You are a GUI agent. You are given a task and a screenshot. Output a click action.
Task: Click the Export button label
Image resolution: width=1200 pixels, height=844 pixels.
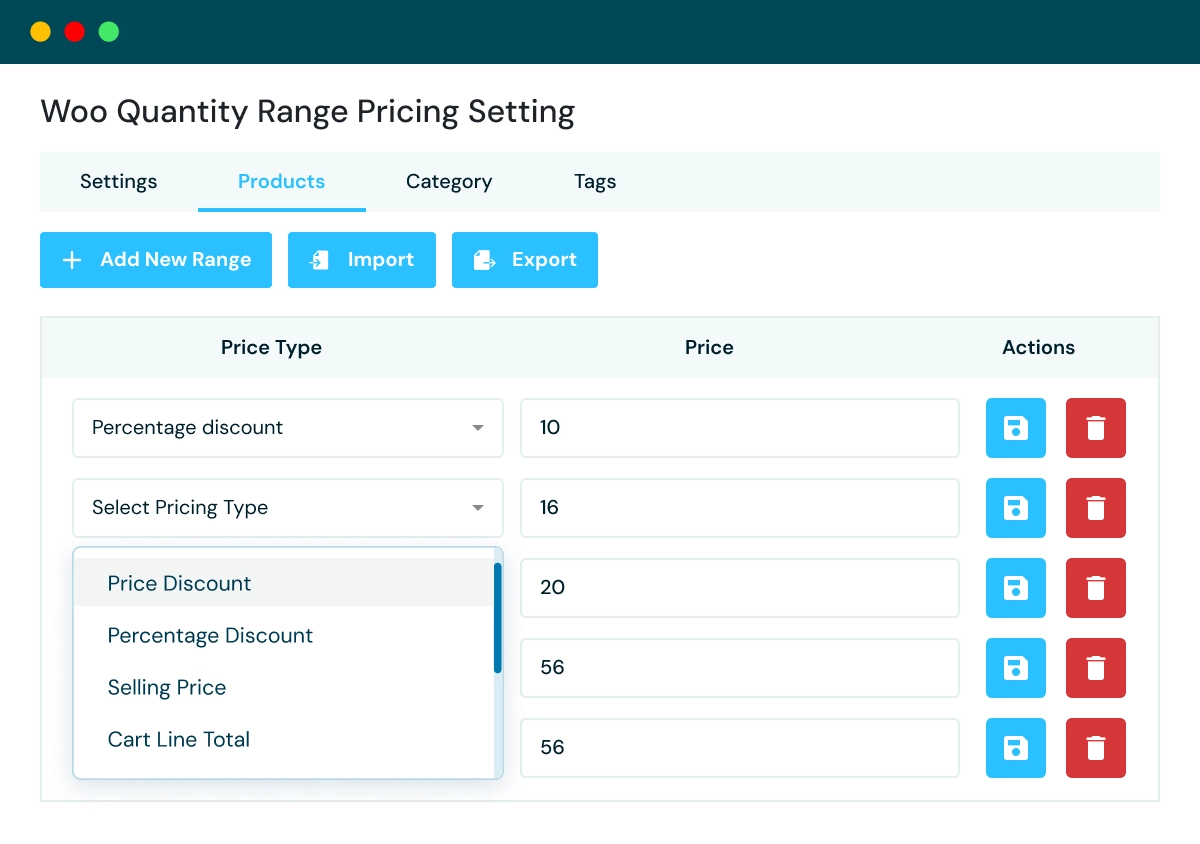pyautogui.click(x=544, y=260)
